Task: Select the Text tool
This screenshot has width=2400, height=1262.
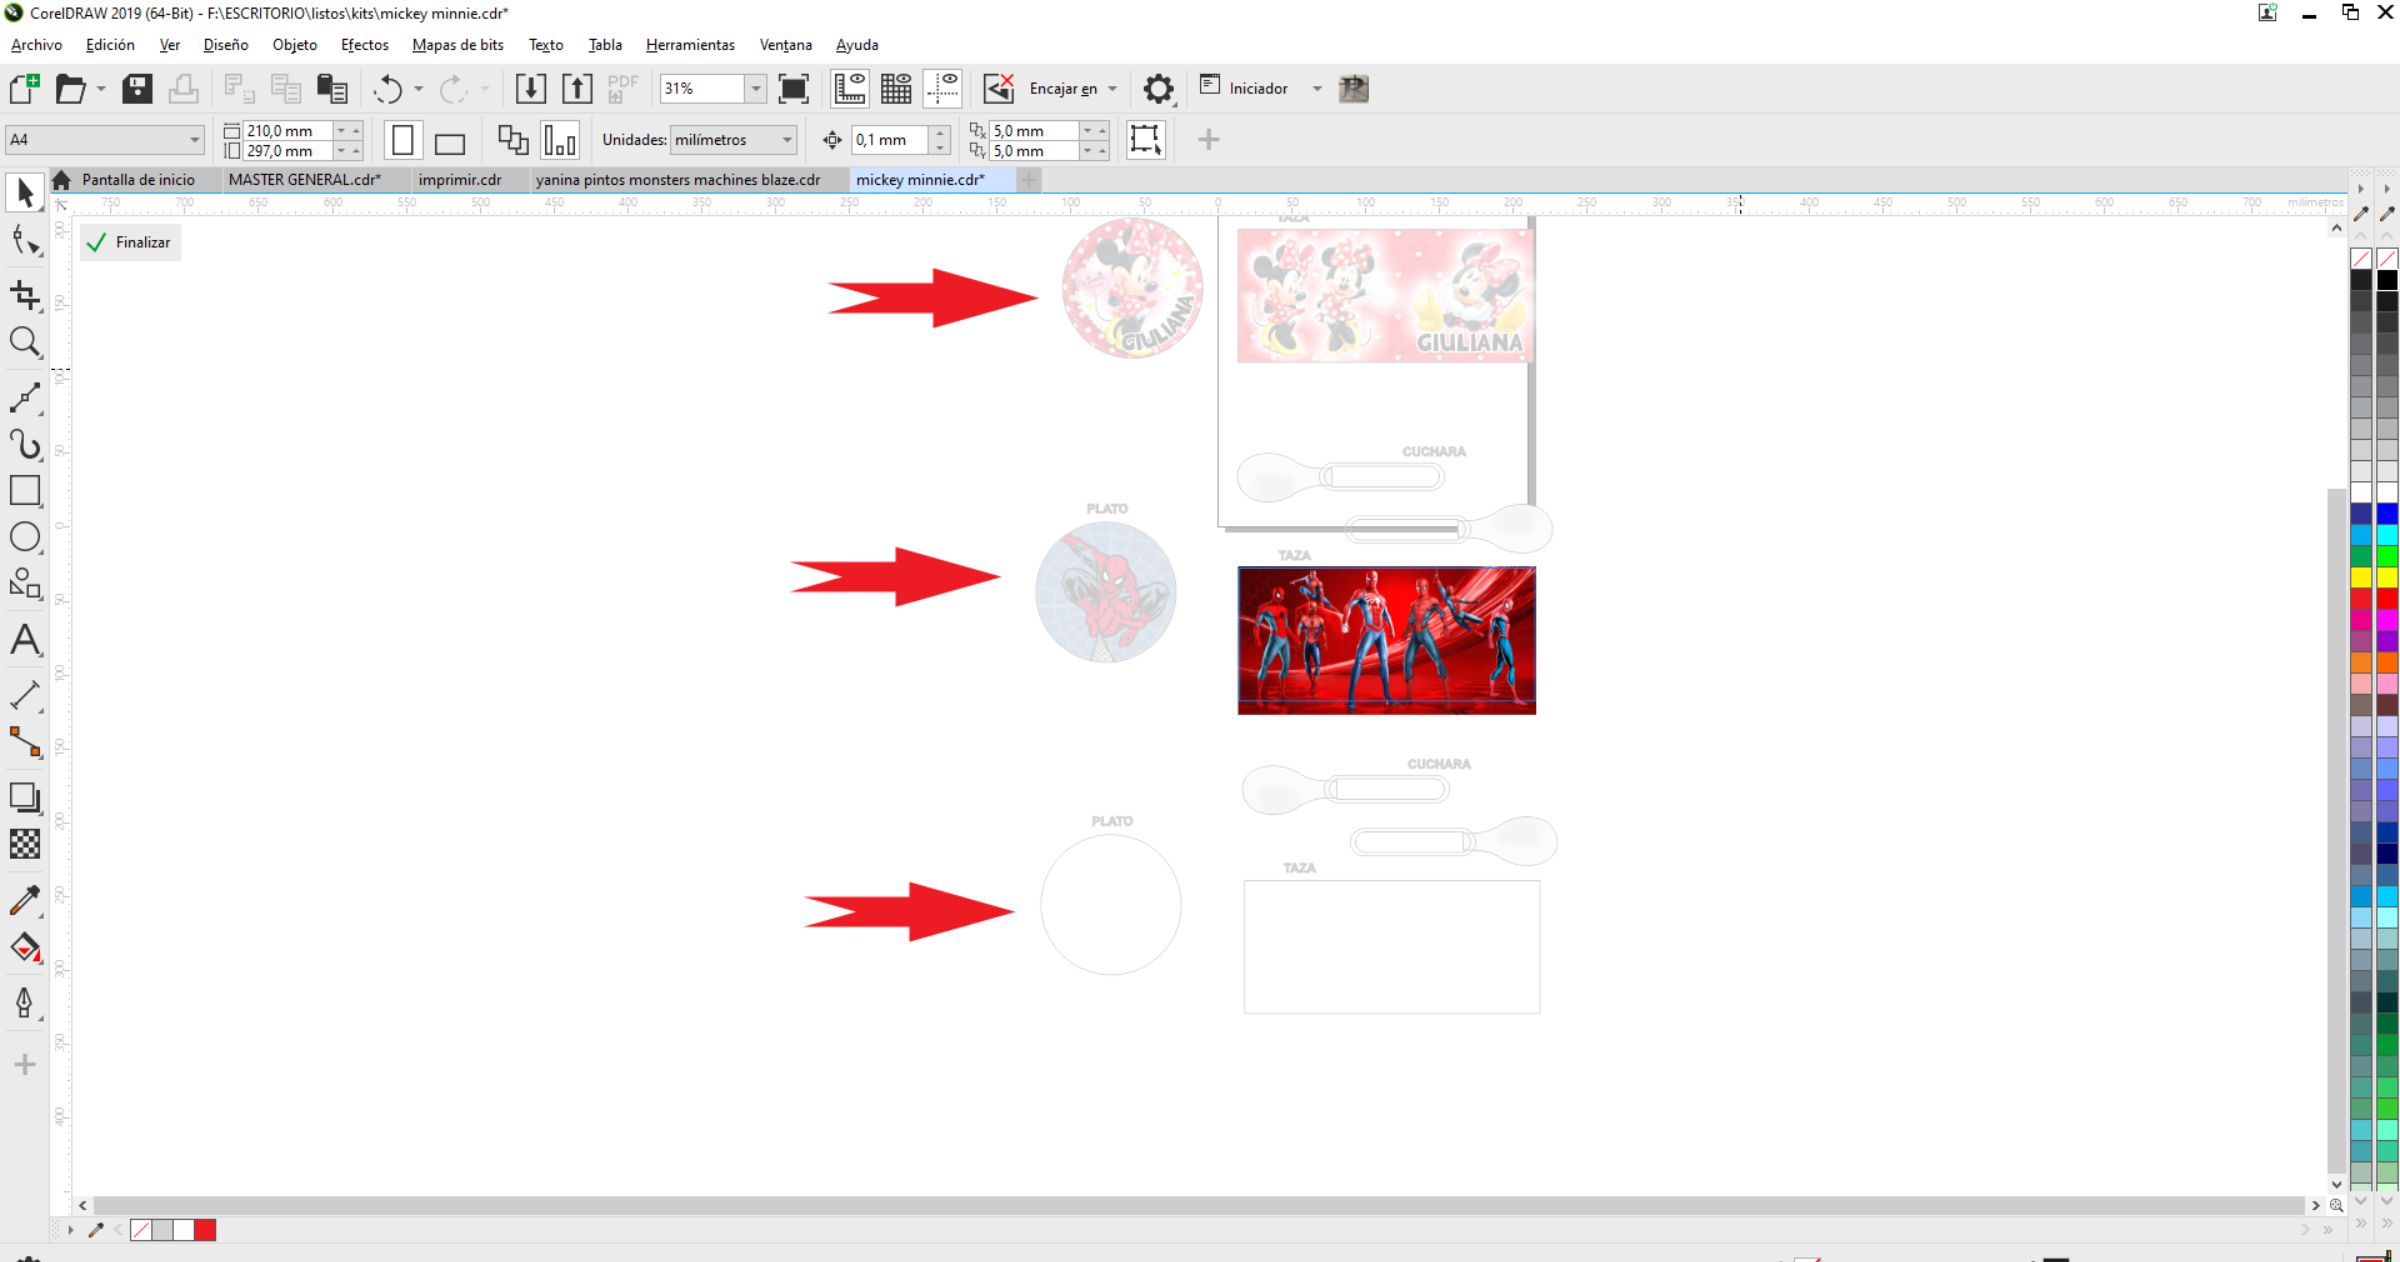Action: [x=24, y=640]
